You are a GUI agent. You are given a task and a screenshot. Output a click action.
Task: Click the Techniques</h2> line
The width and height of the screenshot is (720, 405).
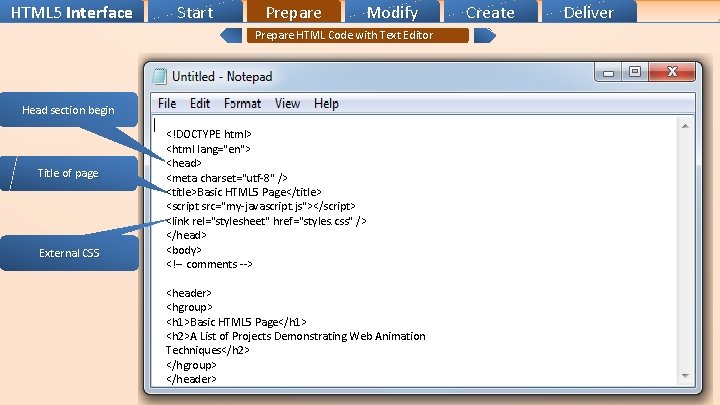208,350
